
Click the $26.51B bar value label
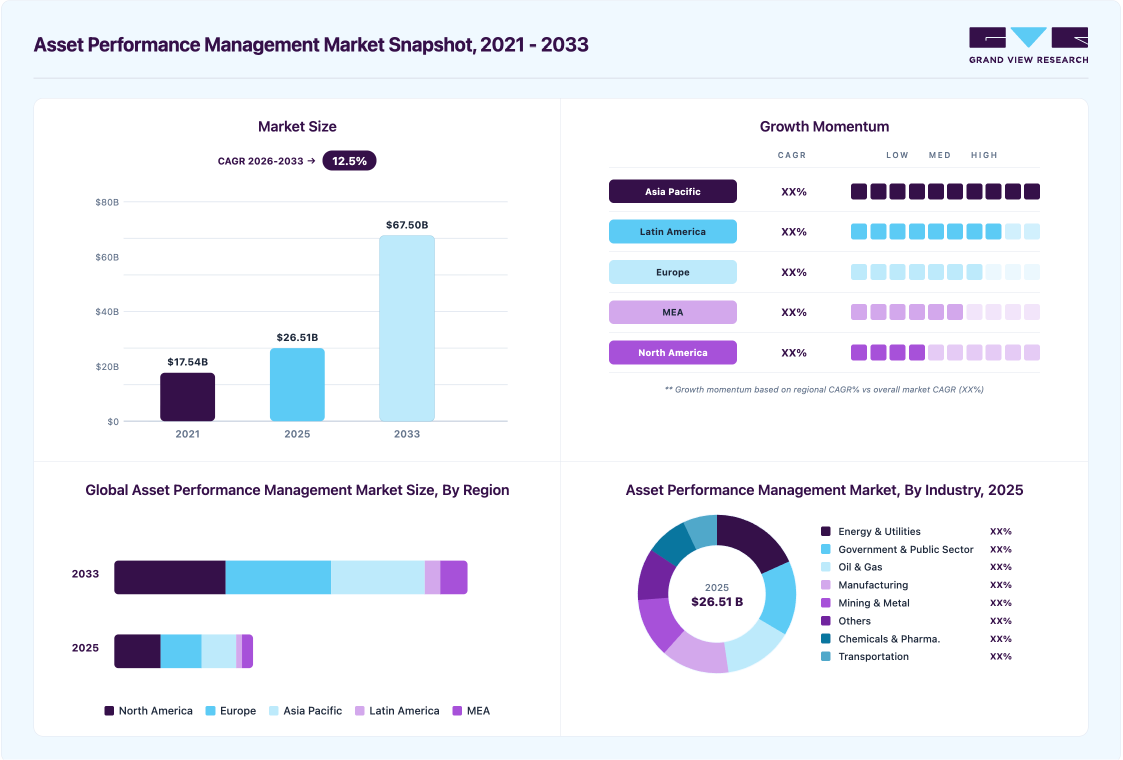click(297, 337)
